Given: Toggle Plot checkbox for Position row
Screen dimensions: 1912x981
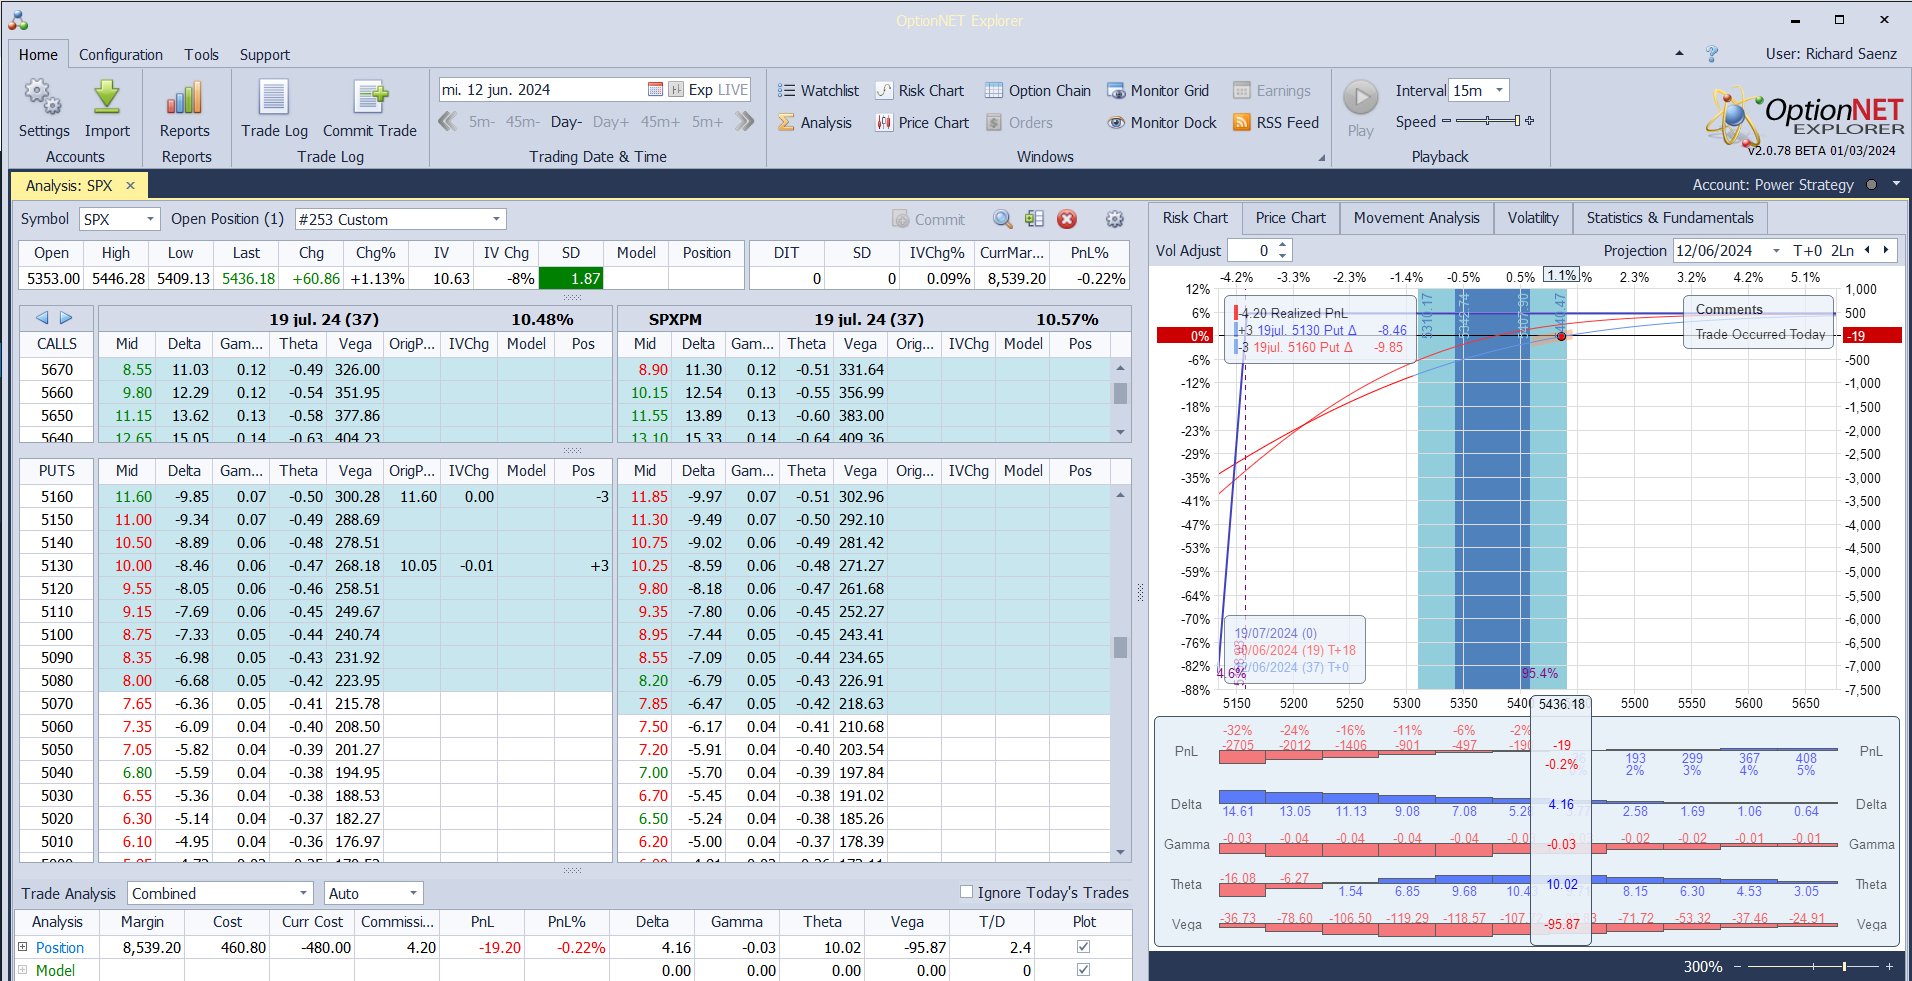Looking at the screenshot, I should click(1083, 946).
